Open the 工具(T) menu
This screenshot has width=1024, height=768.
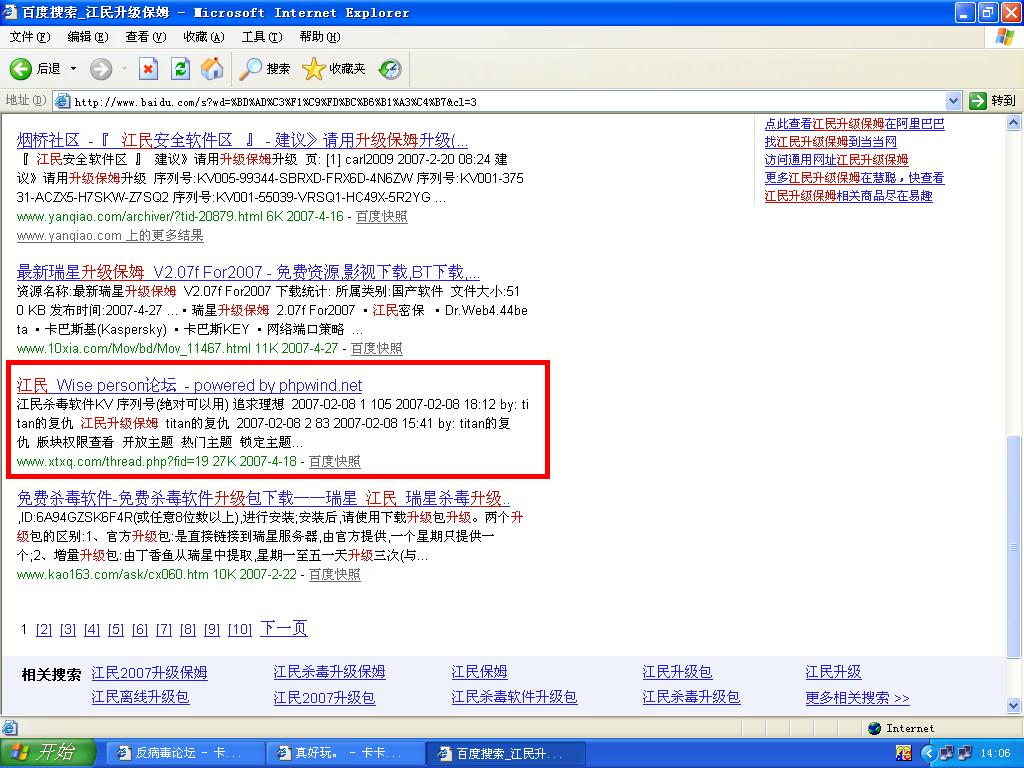click(263, 37)
